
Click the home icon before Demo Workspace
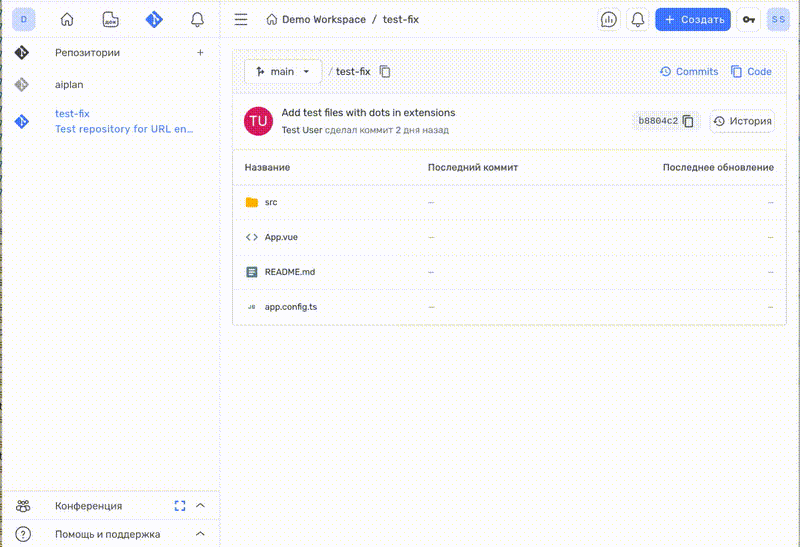click(272, 19)
